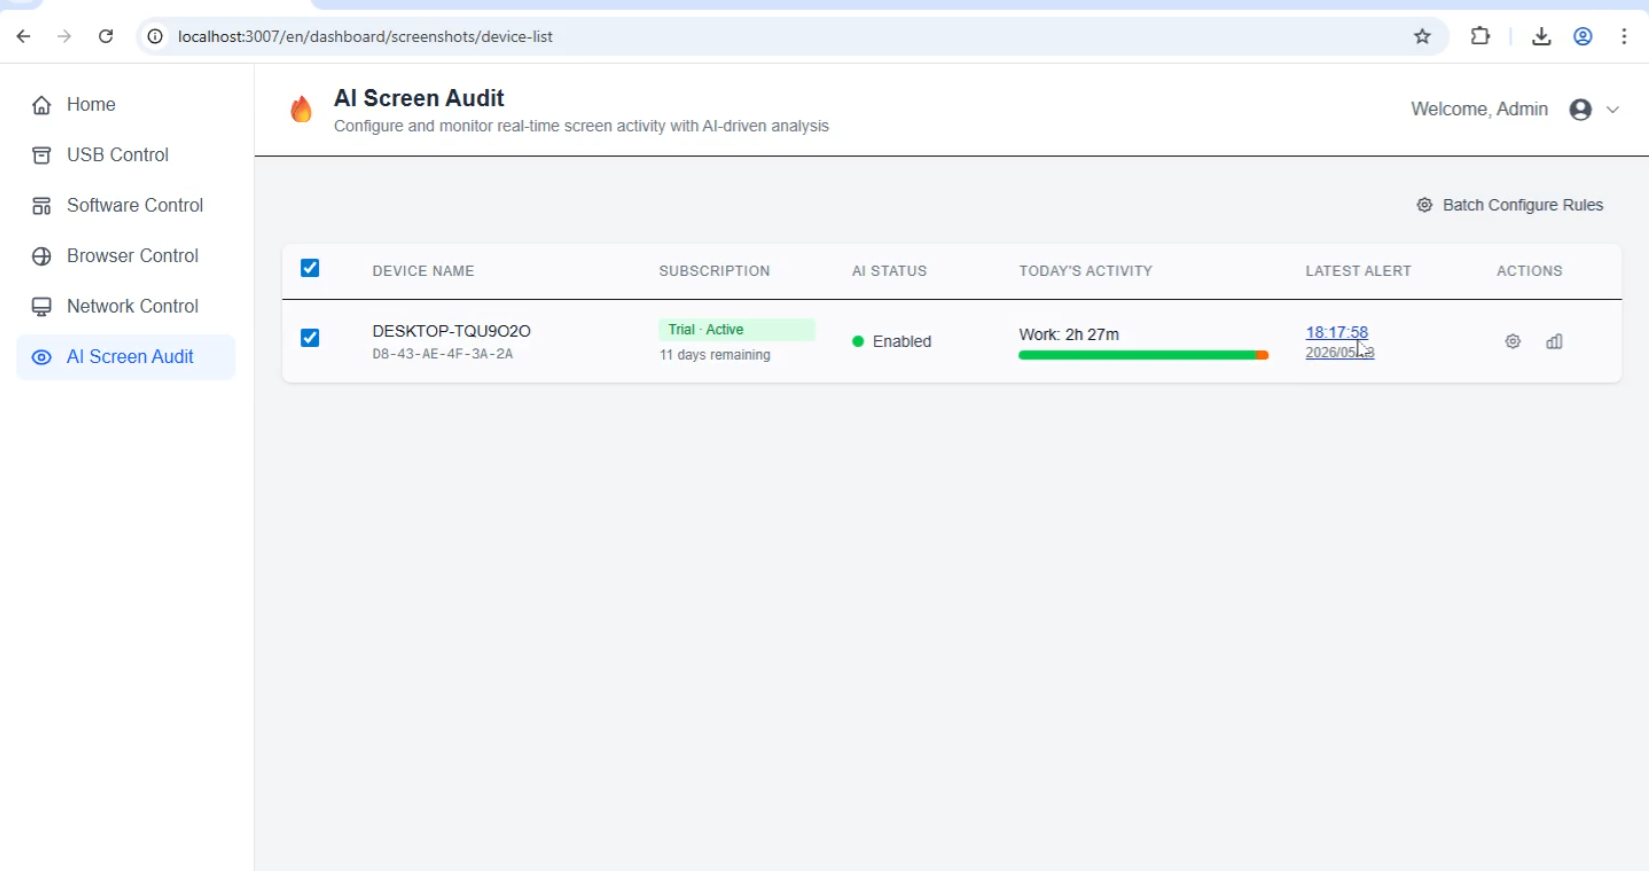Click the page subtitle about AI-driven analysis

[581, 126]
